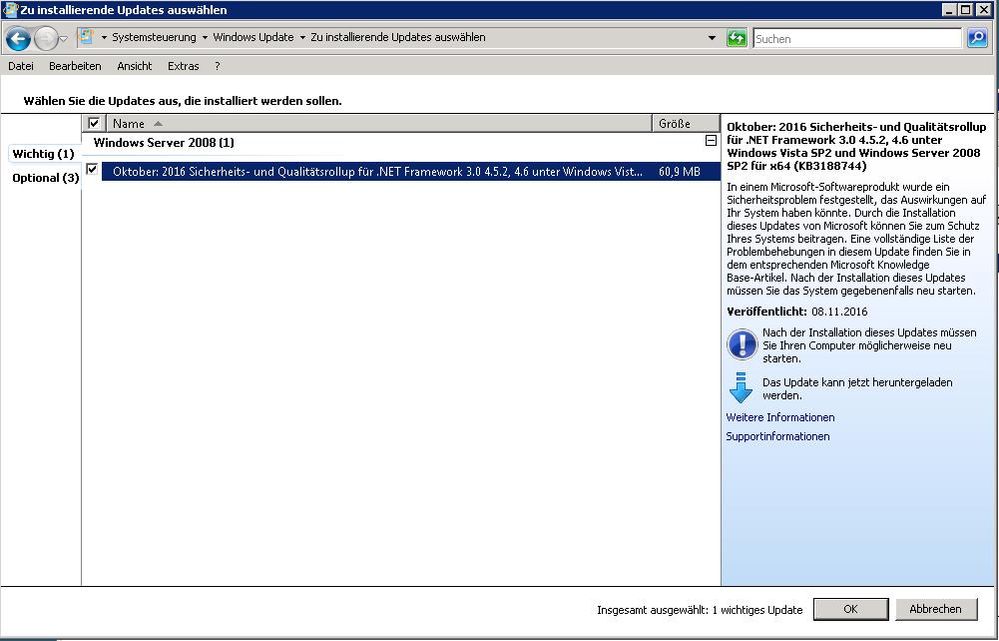
Task: Open the Extras menu
Action: (183, 66)
